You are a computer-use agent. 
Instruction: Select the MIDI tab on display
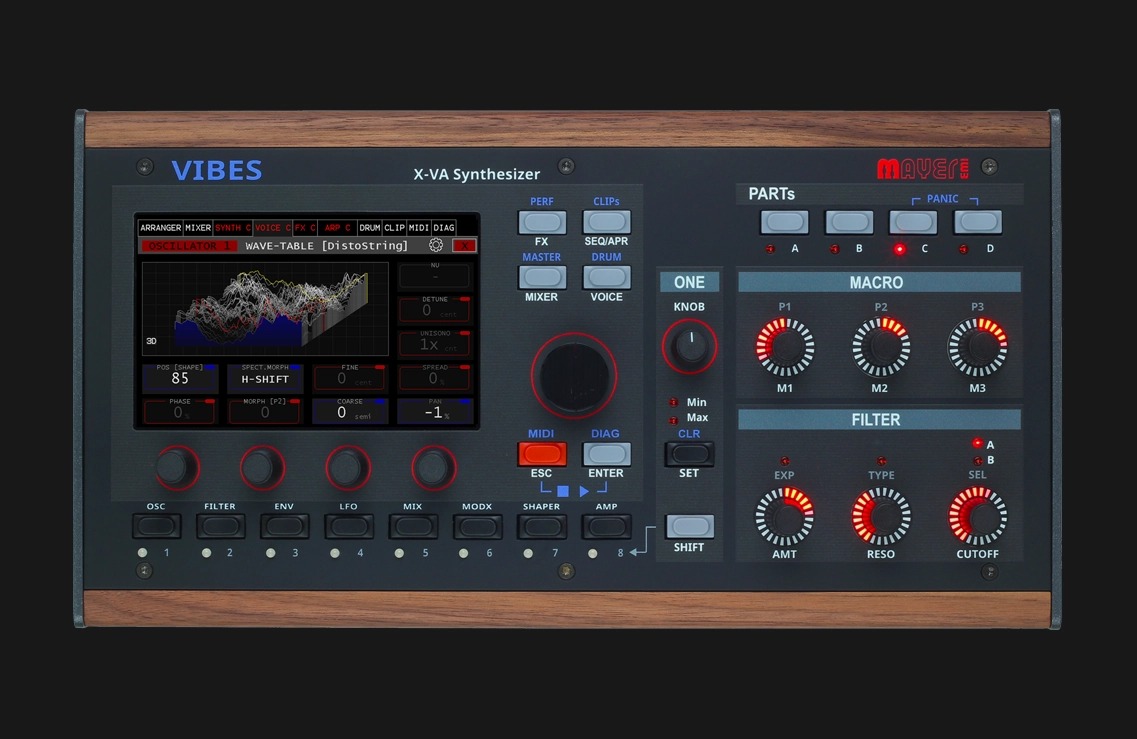(x=418, y=228)
